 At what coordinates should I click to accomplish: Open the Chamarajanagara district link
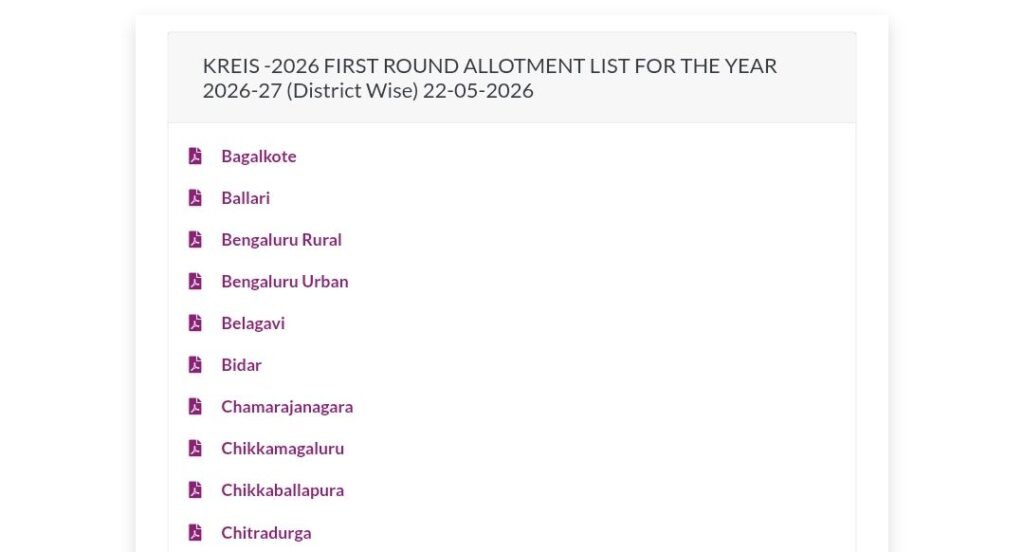[x=287, y=408]
